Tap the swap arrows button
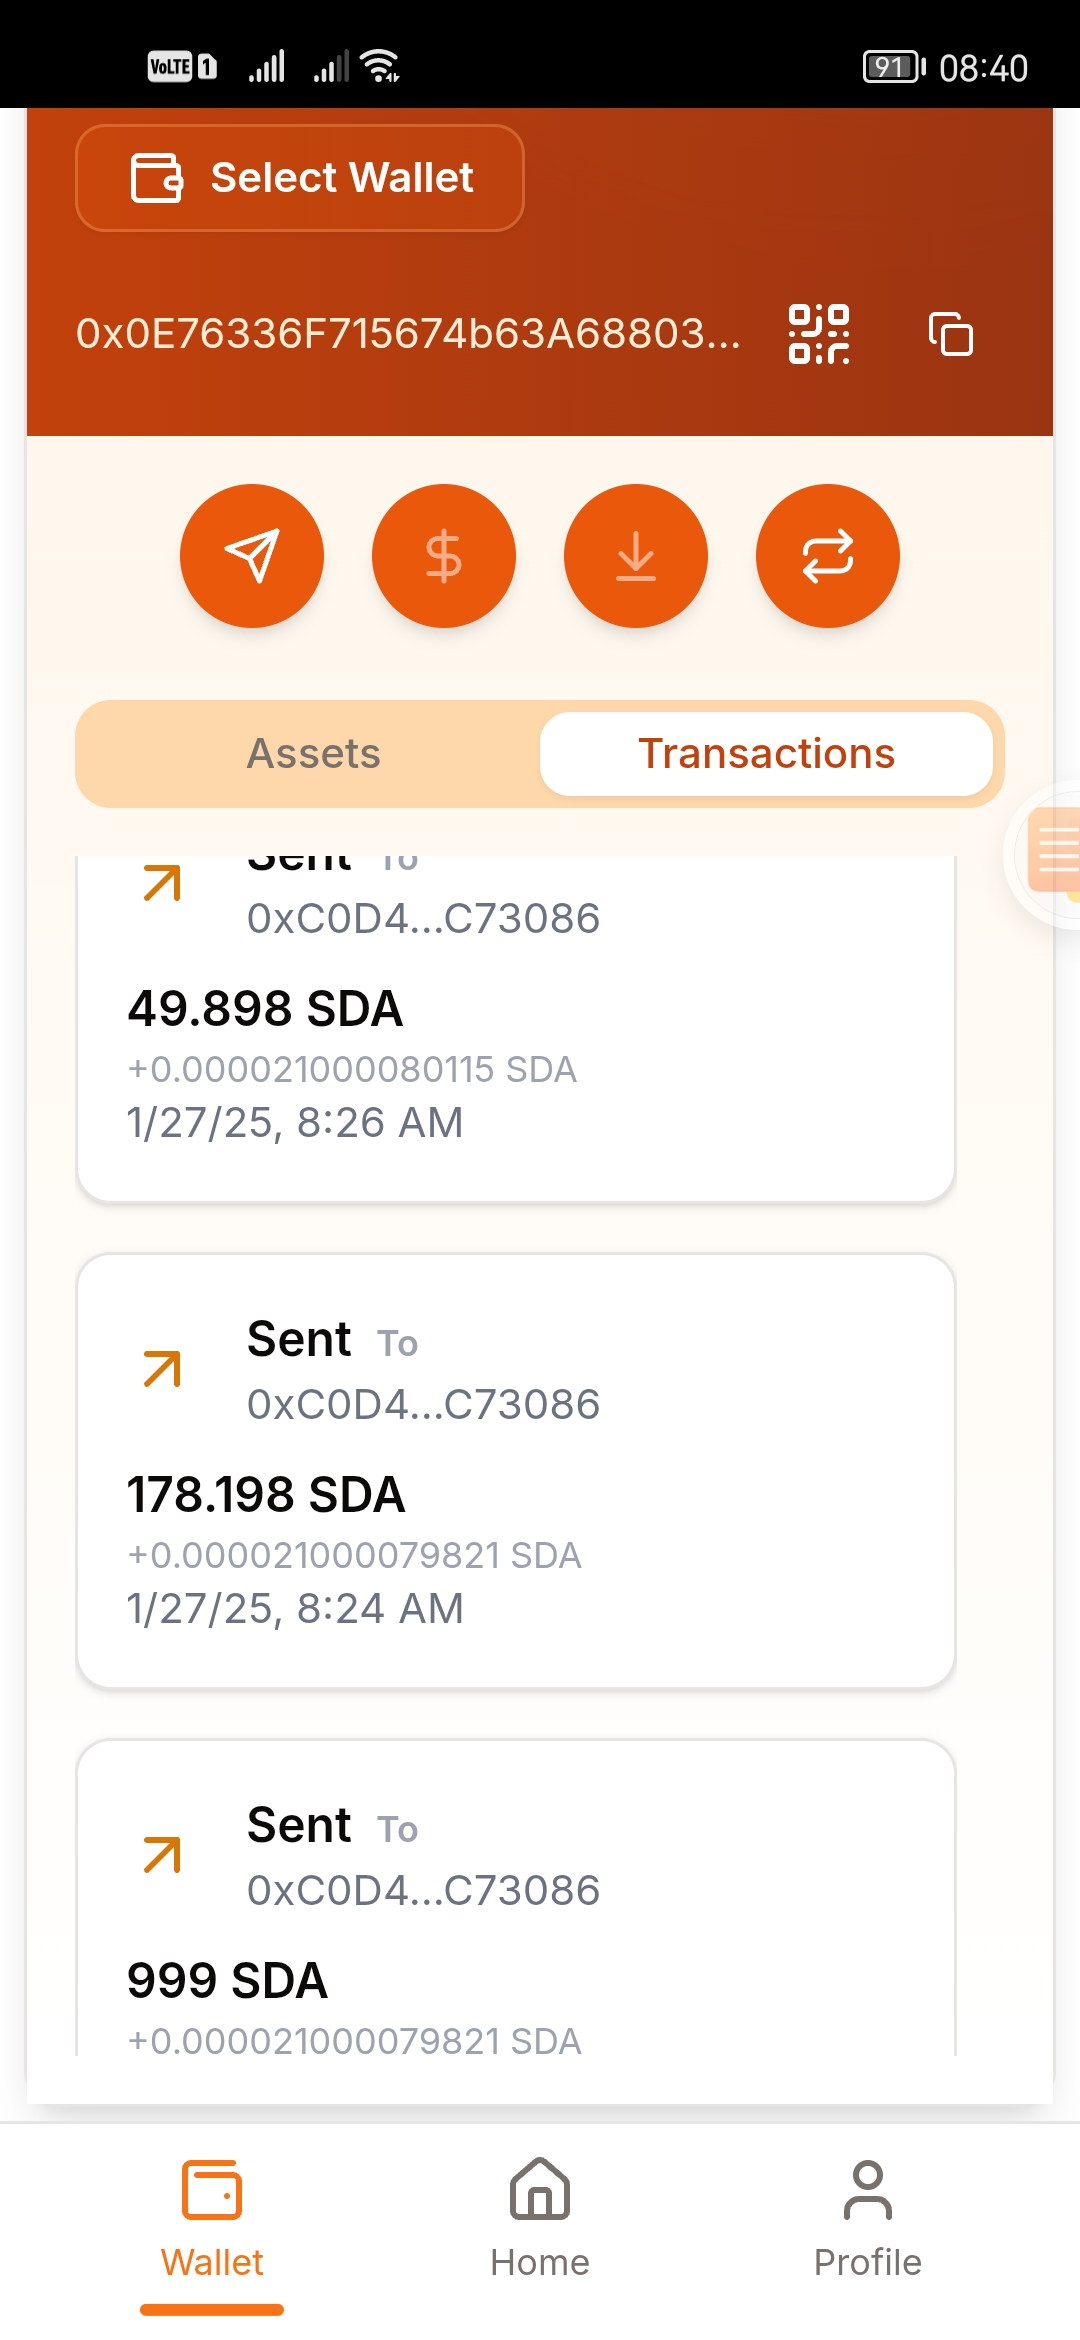This screenshot has height=2340, width=1080. click(828, 556)
